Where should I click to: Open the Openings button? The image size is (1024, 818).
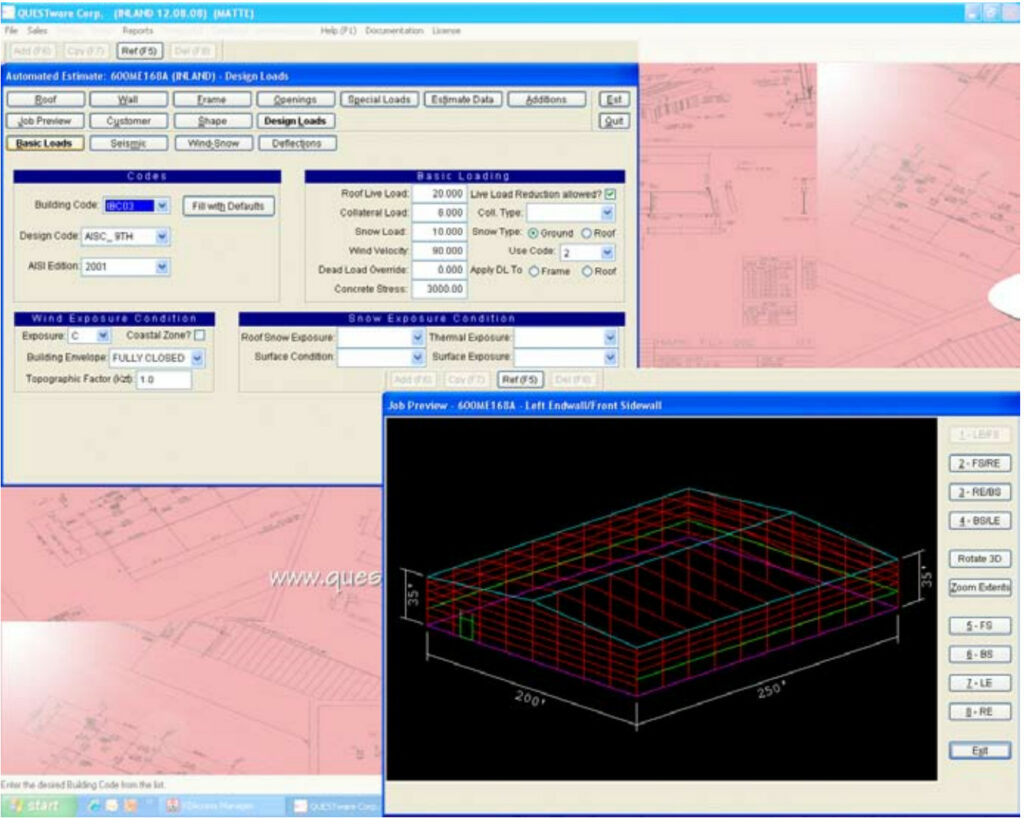coord(295,99)
